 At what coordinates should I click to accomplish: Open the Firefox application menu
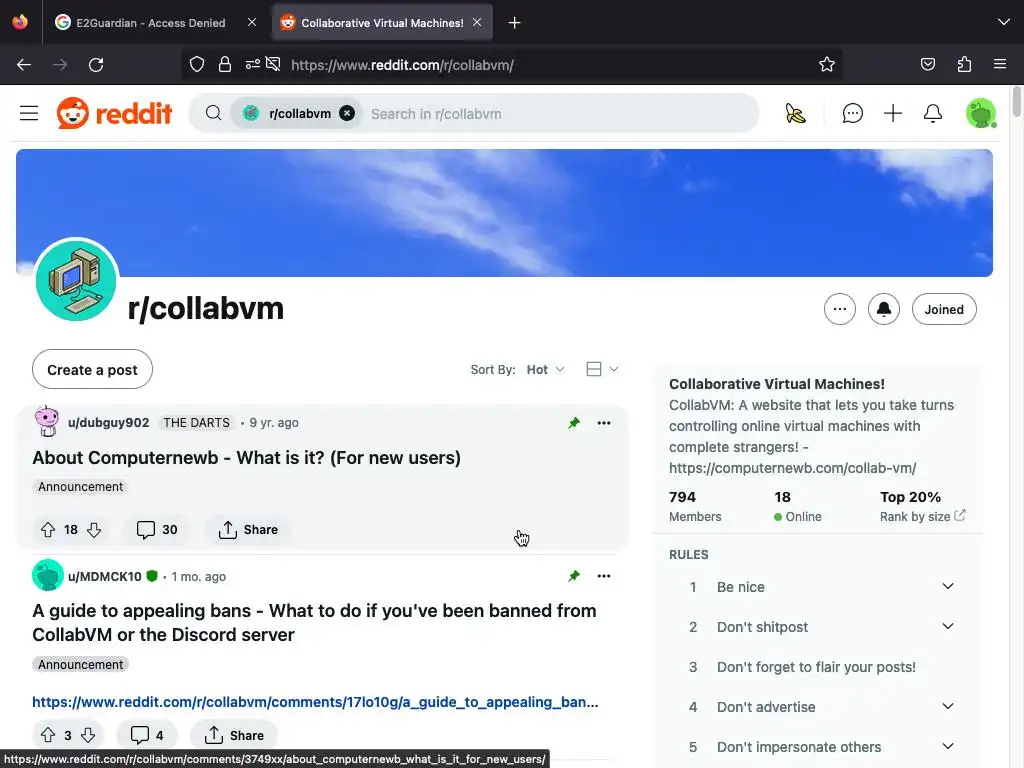coord(1000,64)
